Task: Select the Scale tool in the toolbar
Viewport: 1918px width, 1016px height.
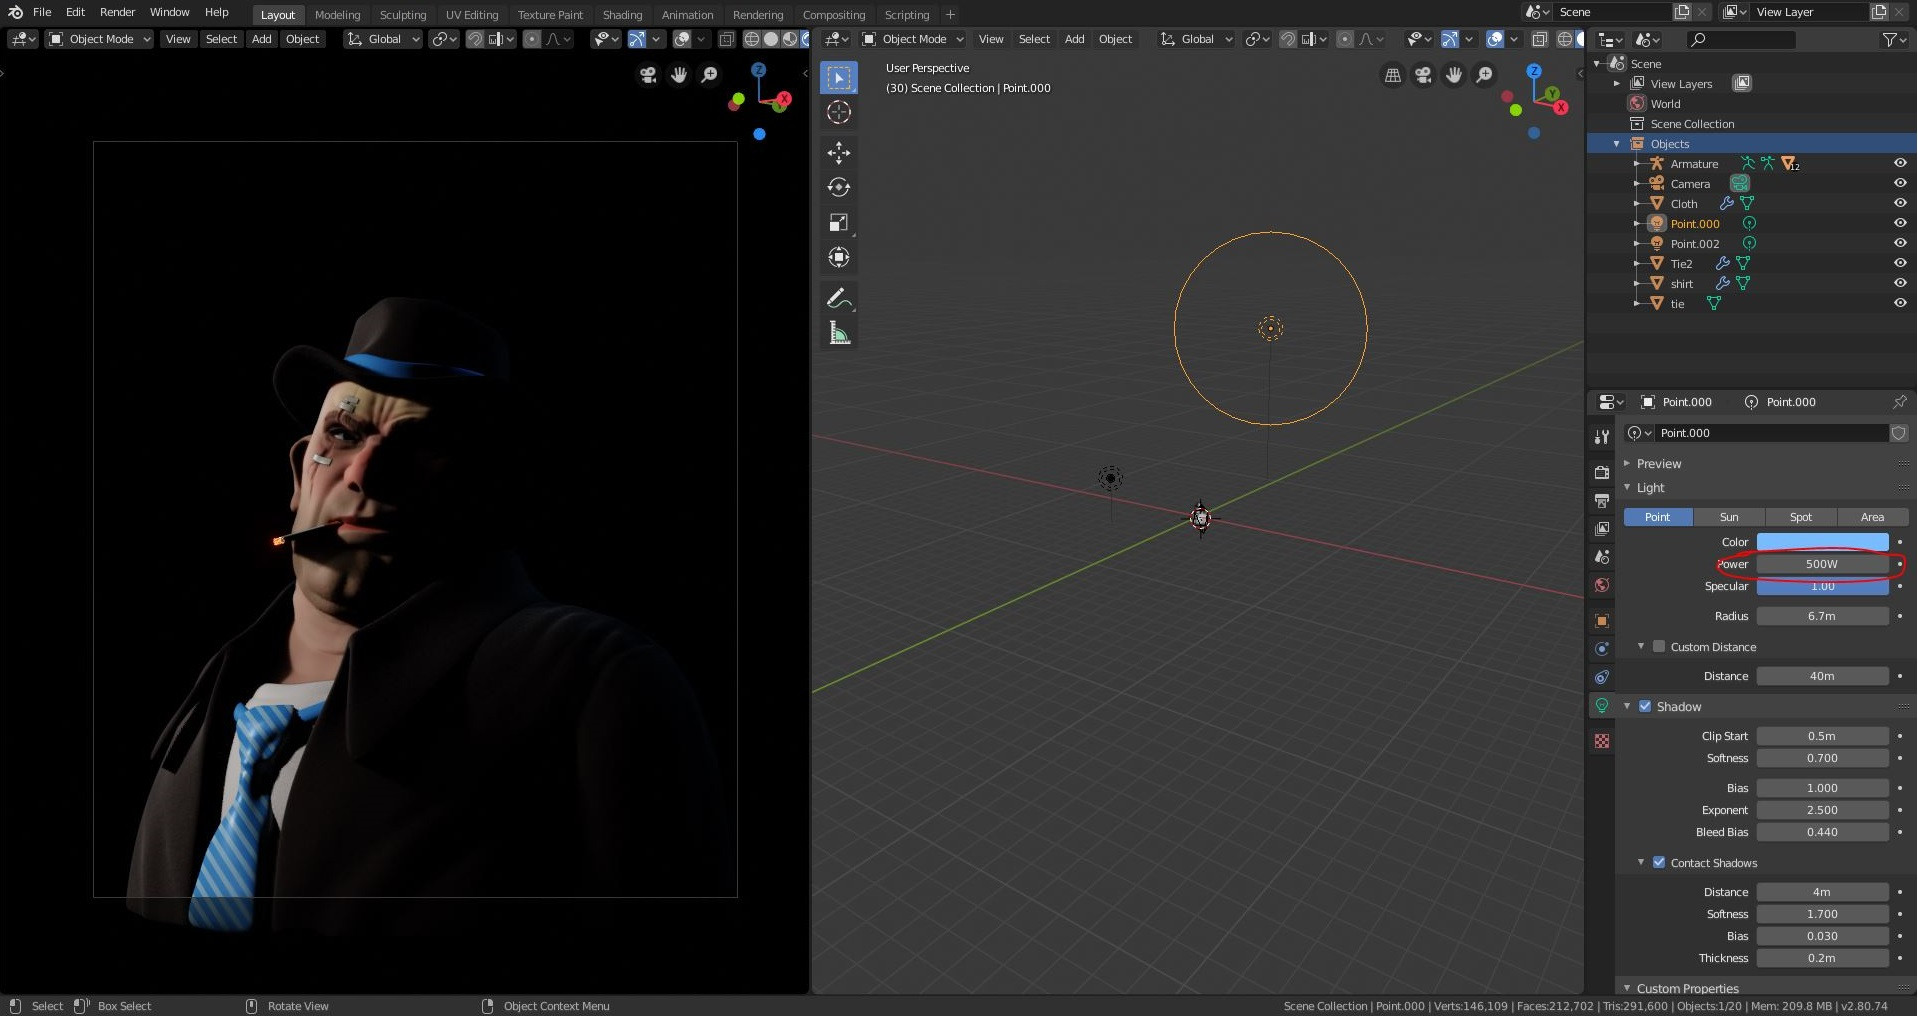Action: (x=838, y=222)
